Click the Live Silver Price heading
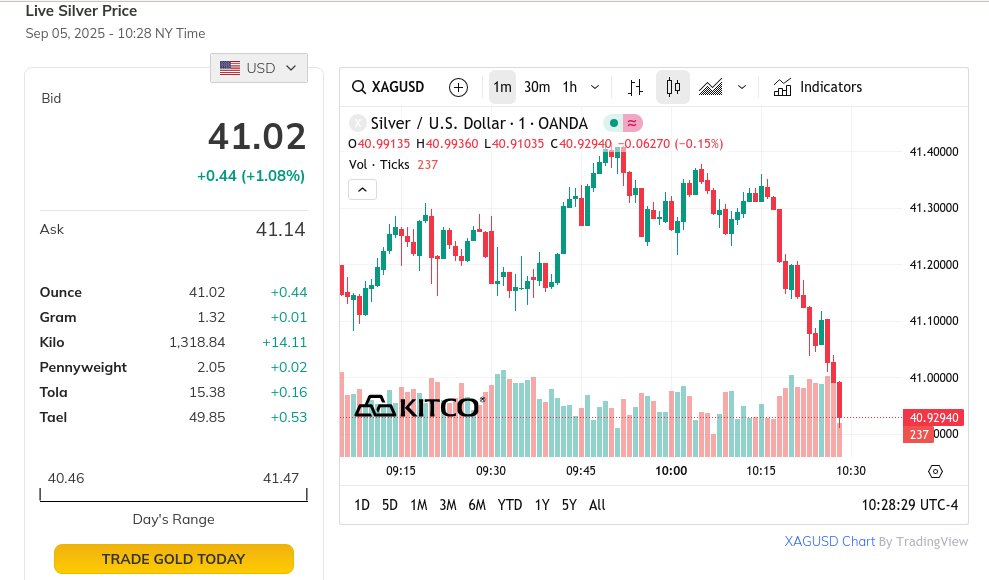Image resolution: width=989 pixels, height=580 pixels. [x=81, y=11]
